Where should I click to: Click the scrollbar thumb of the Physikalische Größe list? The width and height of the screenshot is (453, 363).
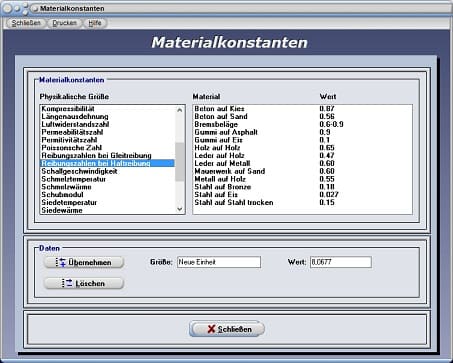[180, 162]
